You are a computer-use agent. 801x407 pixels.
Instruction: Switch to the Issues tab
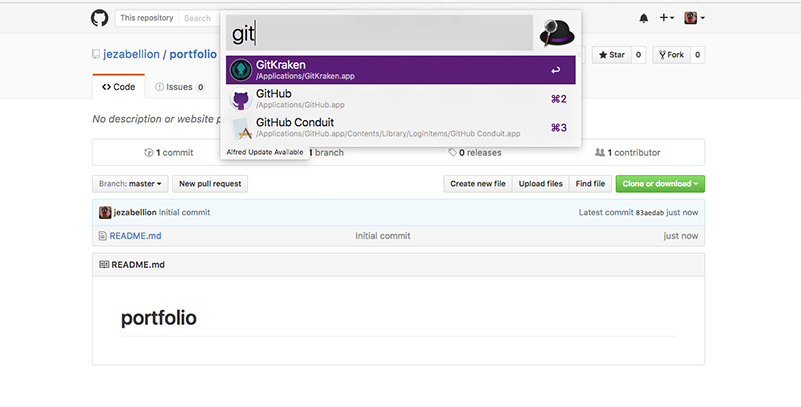click(180, 87)
